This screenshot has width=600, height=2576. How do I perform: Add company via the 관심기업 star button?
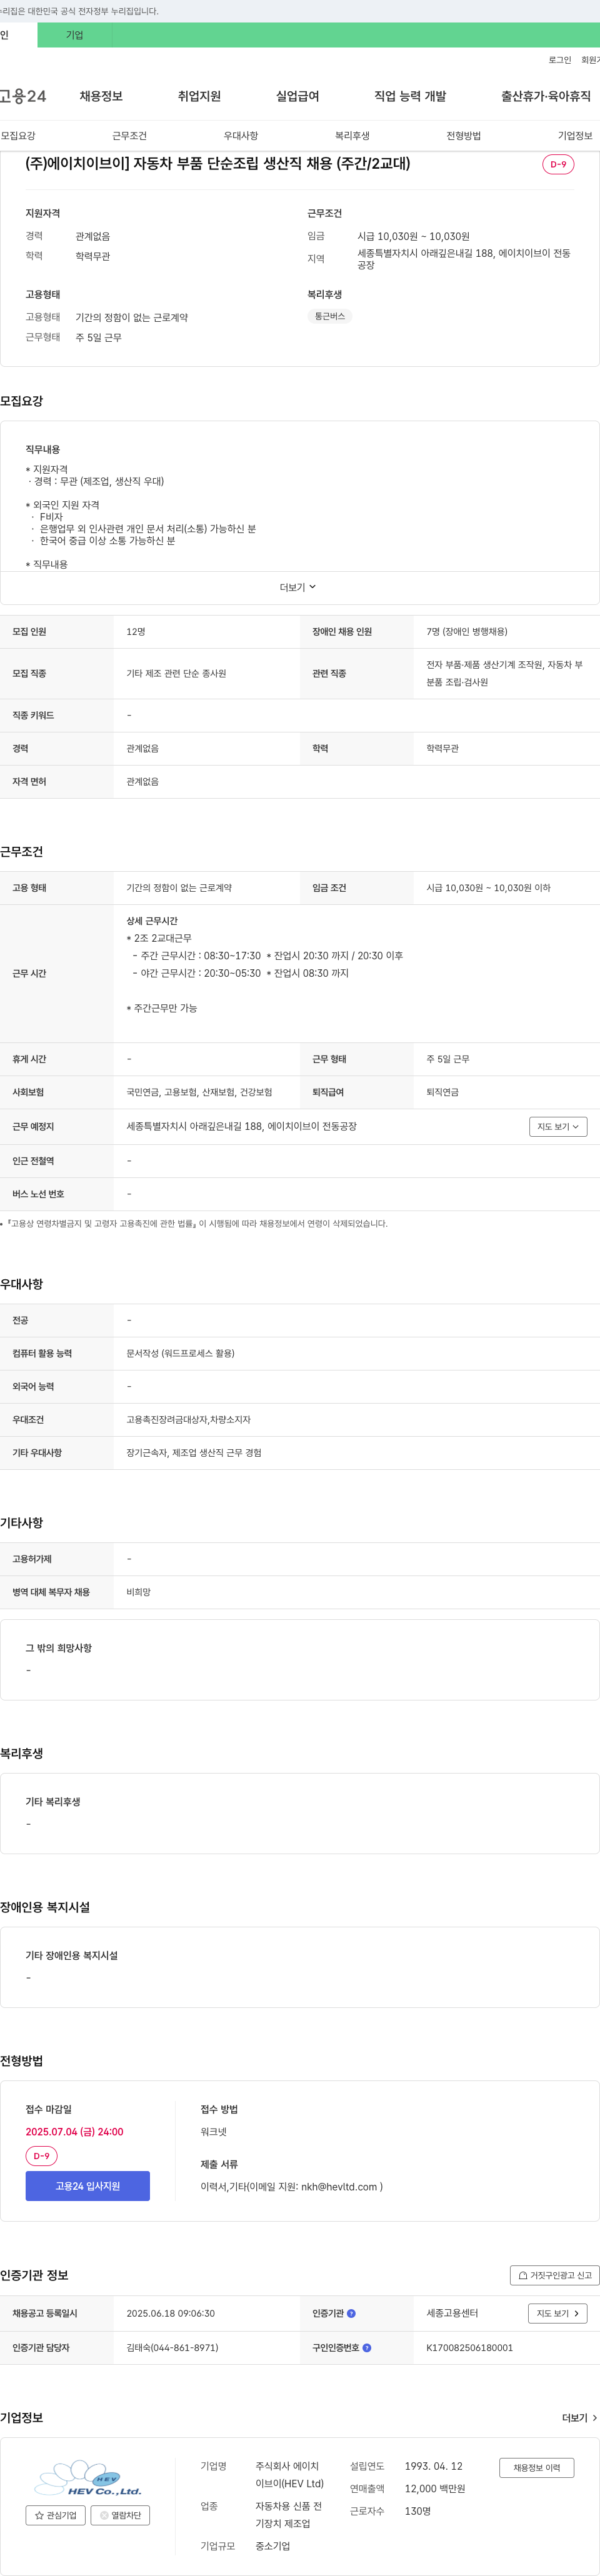tap(55, 2515)
